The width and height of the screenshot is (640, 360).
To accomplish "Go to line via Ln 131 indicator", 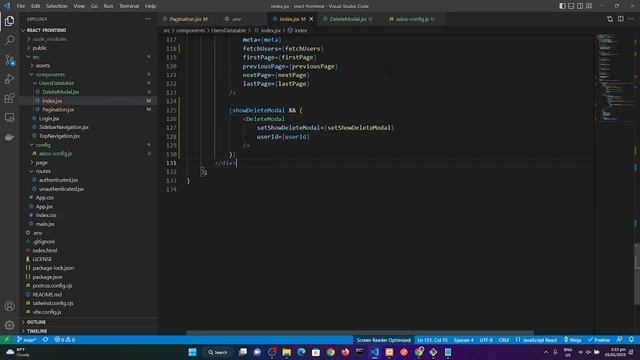I will 432,340.
